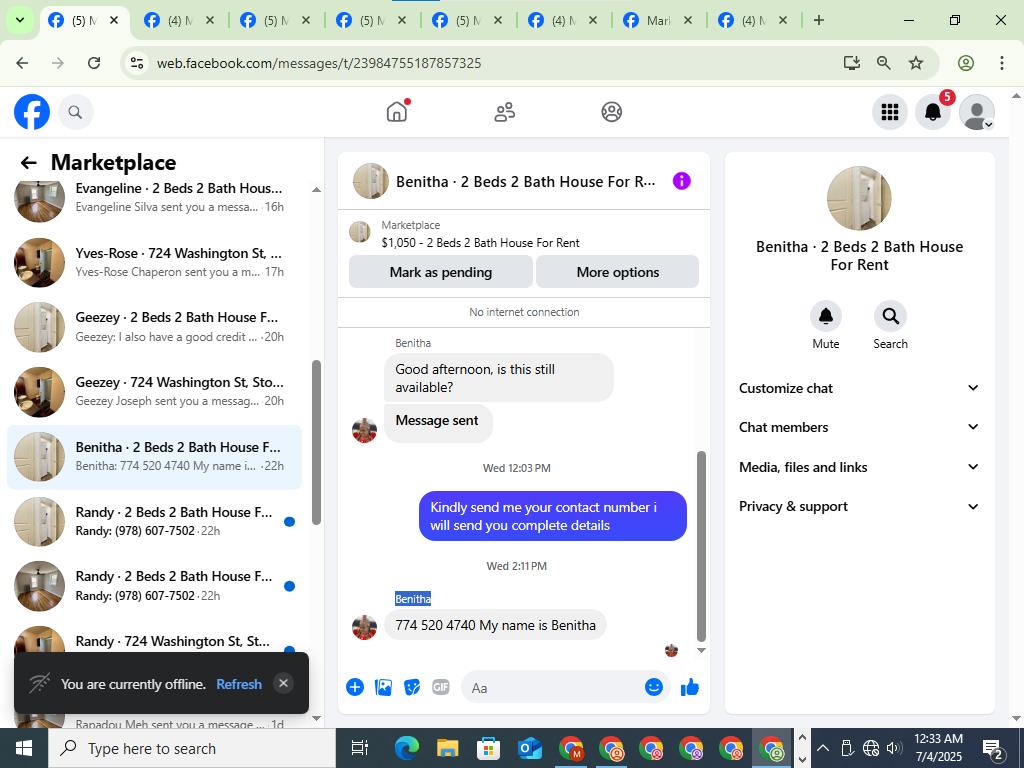Open a new browser tab
This screenshot has height=768, width=1024.
[818, 20]
